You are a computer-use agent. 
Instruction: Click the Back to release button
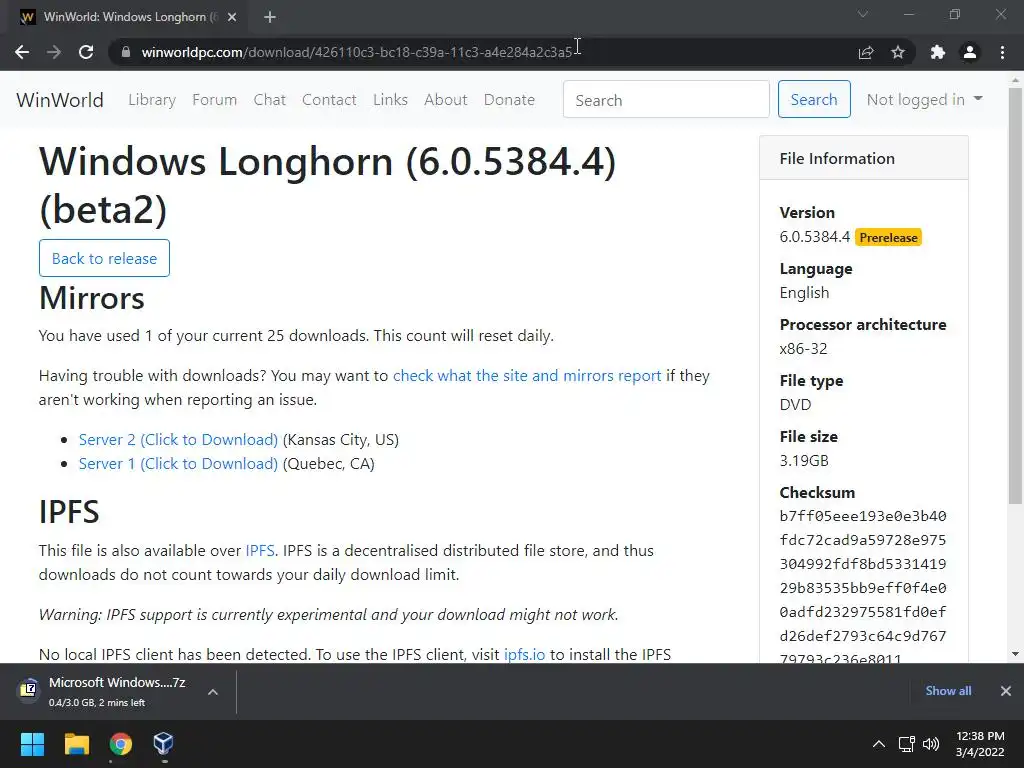point(104,258)
